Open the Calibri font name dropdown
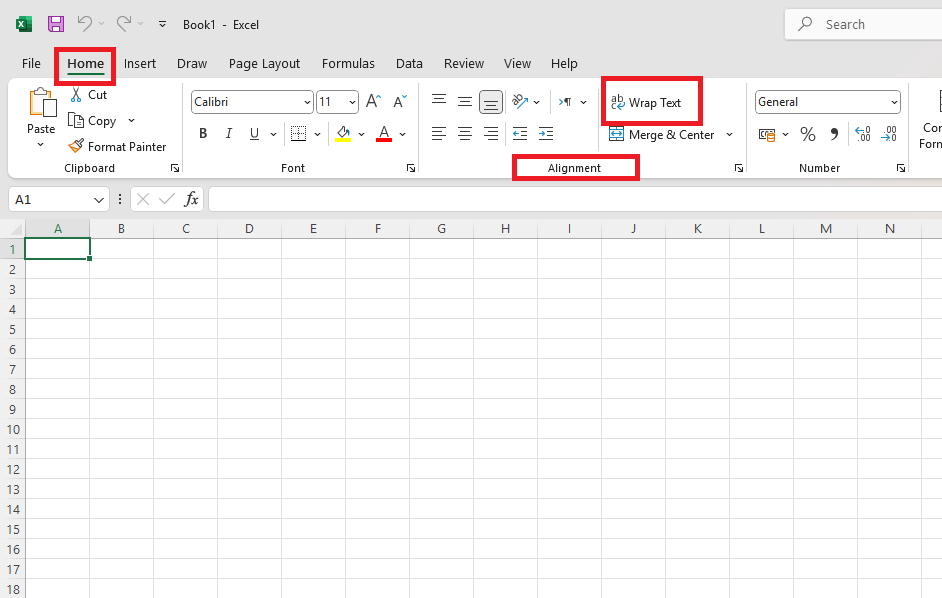 307,102
